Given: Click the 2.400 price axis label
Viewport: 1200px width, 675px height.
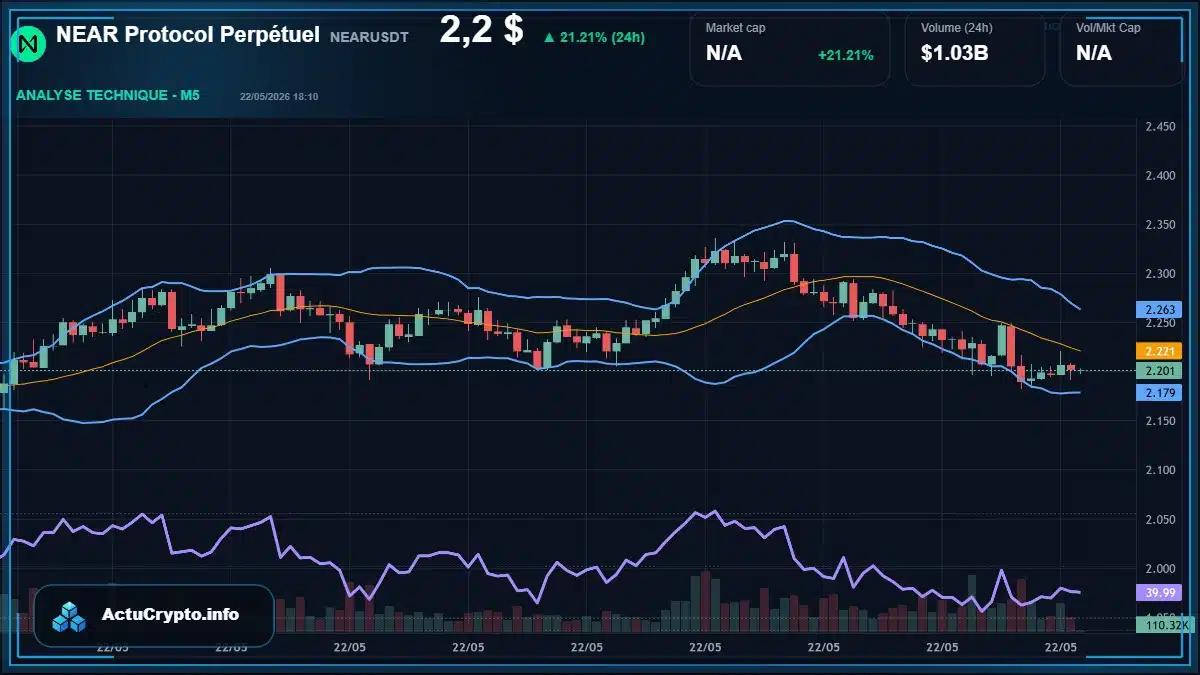Looking at the screenshot, I should [1160, 176].
